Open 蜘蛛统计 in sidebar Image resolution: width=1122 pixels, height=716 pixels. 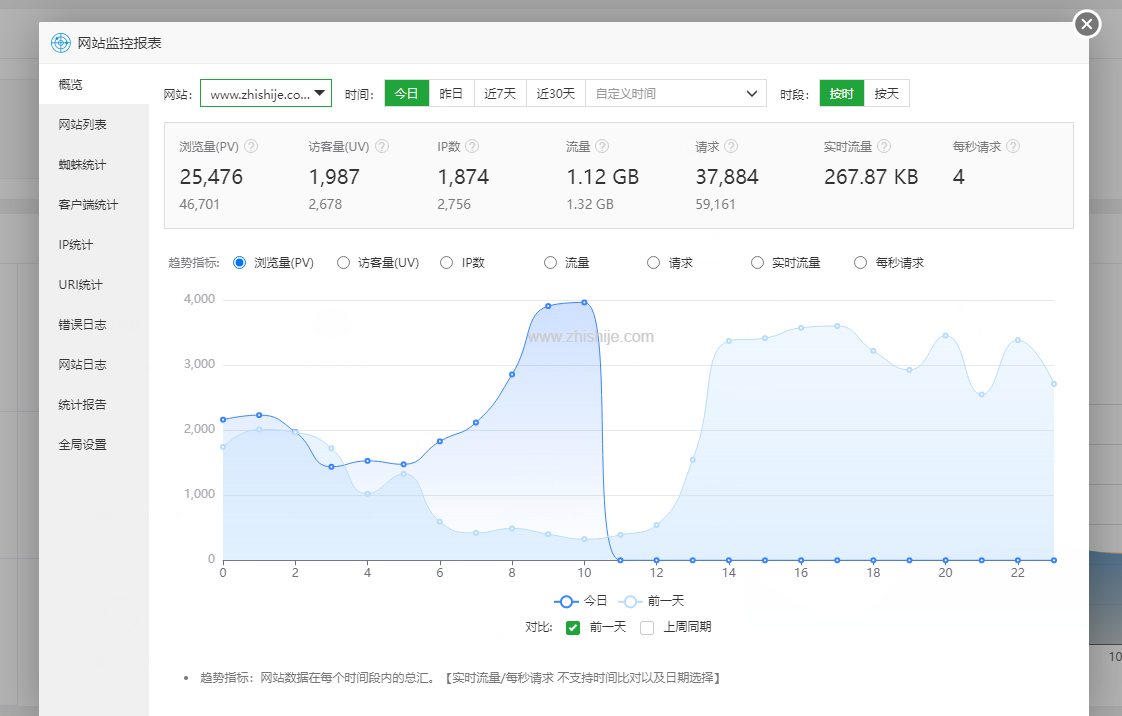tap(94, 165)
